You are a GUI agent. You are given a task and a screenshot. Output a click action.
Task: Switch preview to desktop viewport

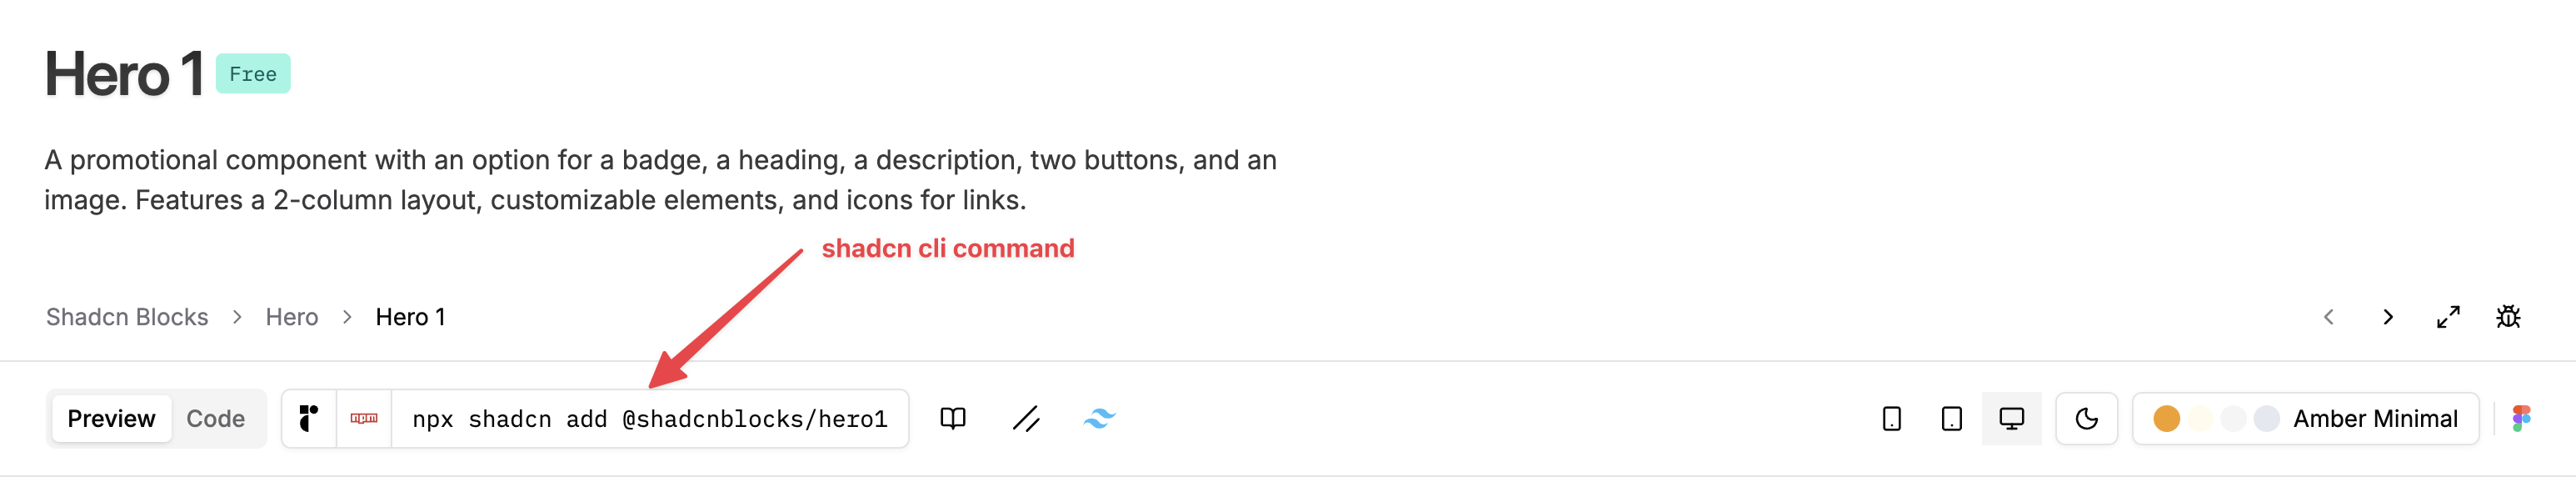2011,418
